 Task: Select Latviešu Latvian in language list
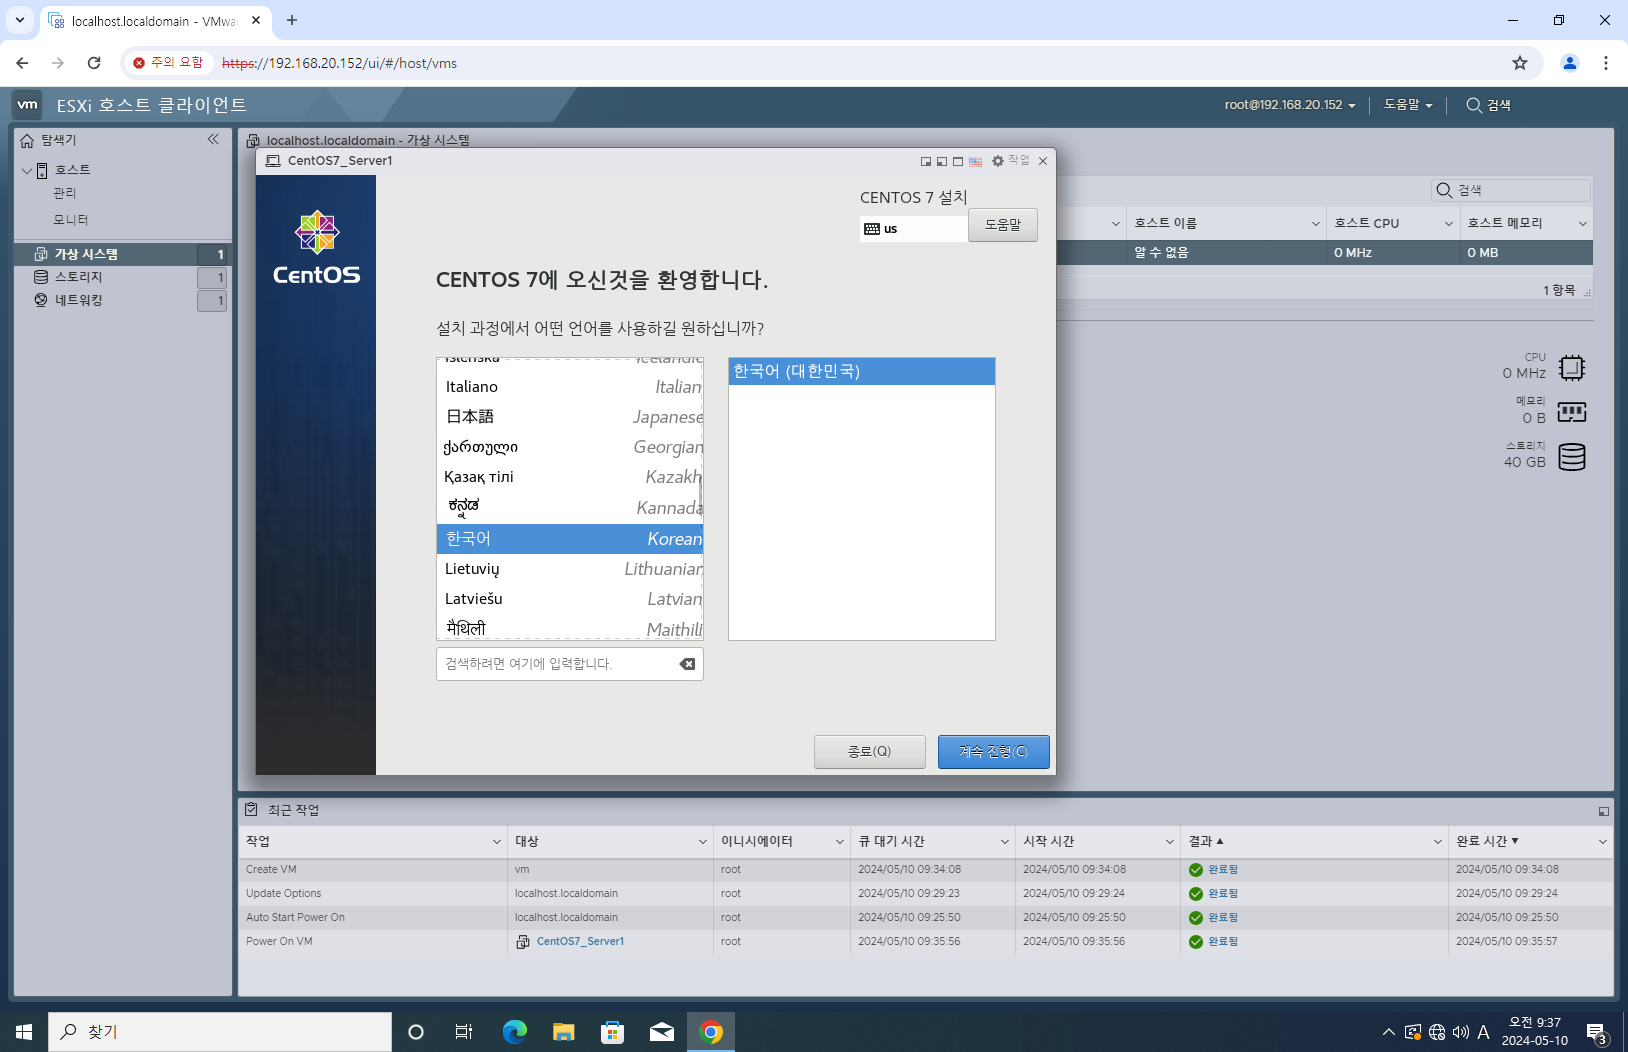[570, 599]
